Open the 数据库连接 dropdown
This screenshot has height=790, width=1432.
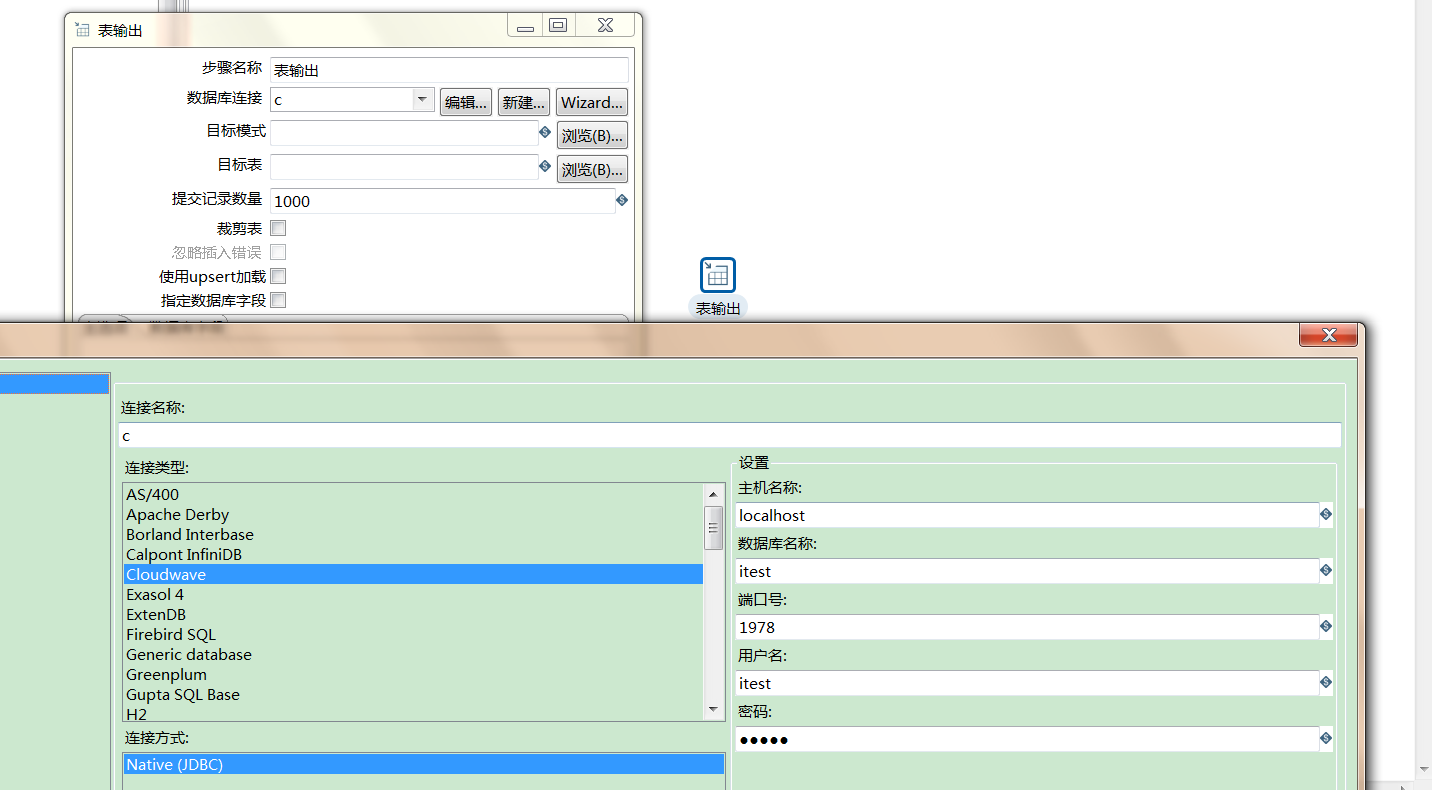tap(422, 99)
